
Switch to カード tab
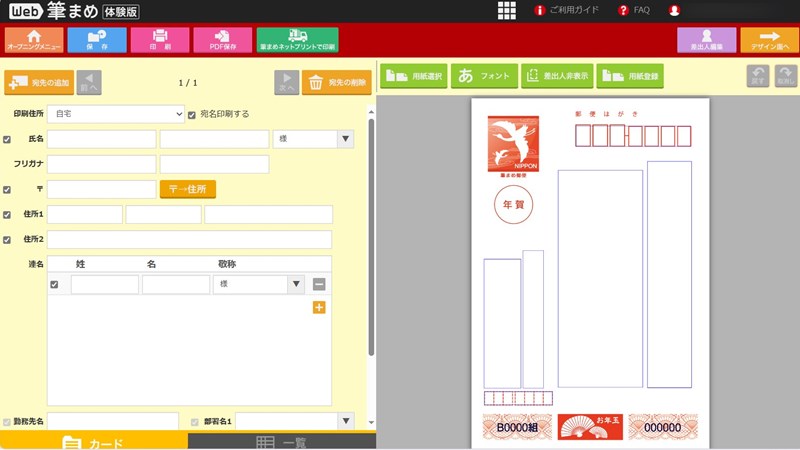coord(94,441)
